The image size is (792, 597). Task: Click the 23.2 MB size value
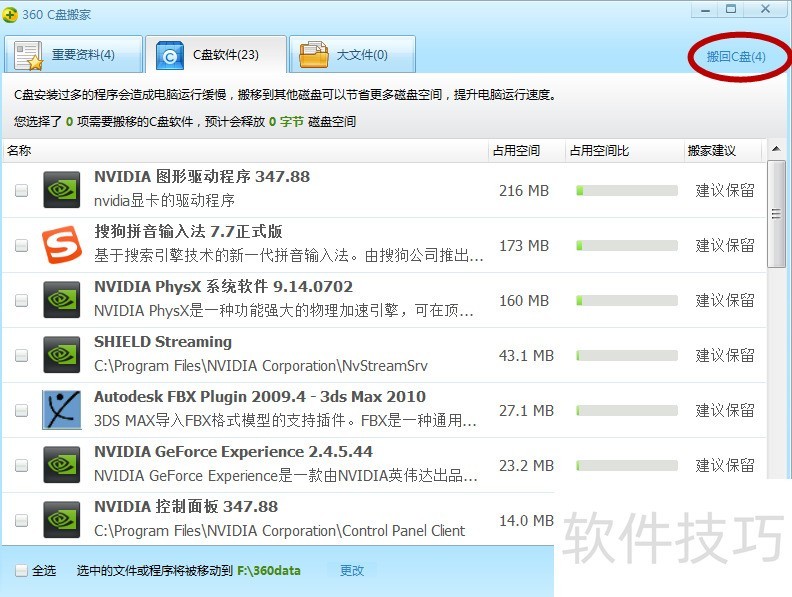click(526, 466)
